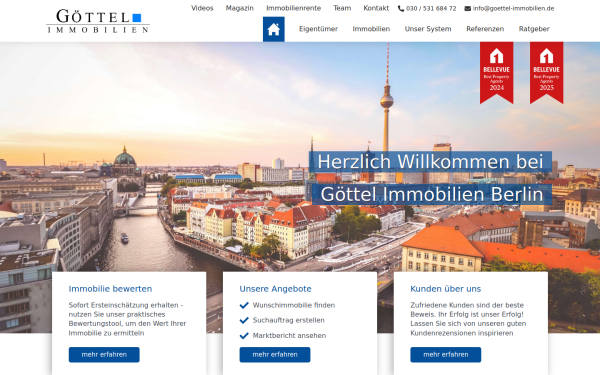
Task: Open the Referenzen menu
Action: [485, 29]
